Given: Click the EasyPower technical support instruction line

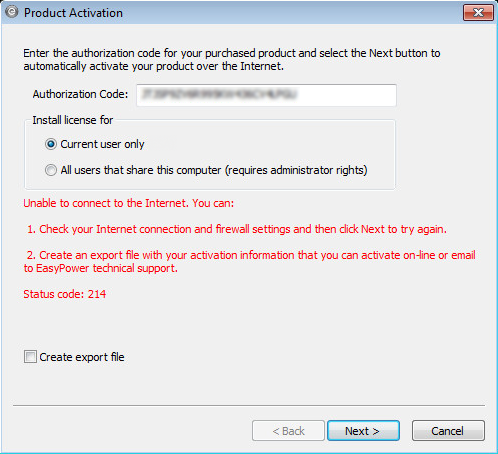Looking at the screenshot, I should [x=249, y=262].
